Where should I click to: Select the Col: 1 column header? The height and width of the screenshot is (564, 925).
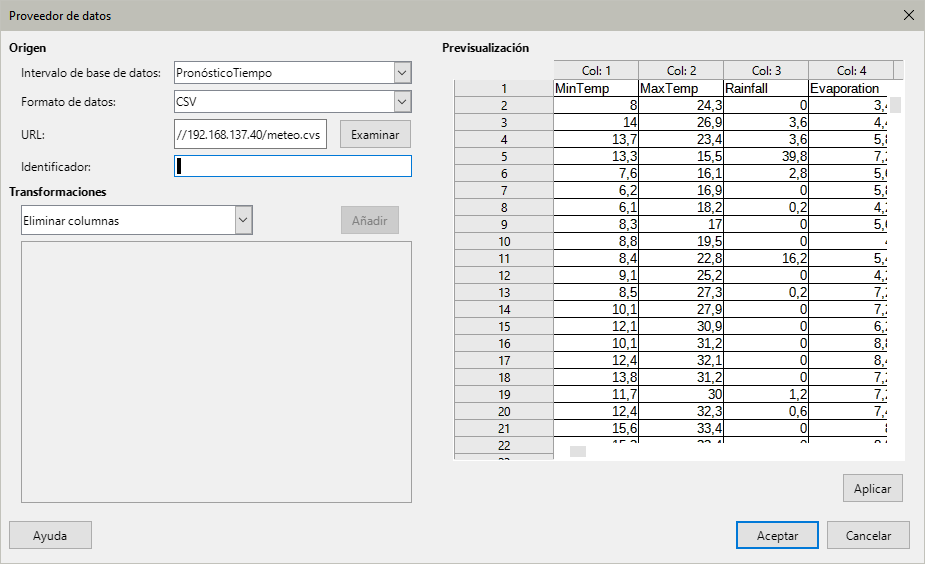[x=596, y=70]
